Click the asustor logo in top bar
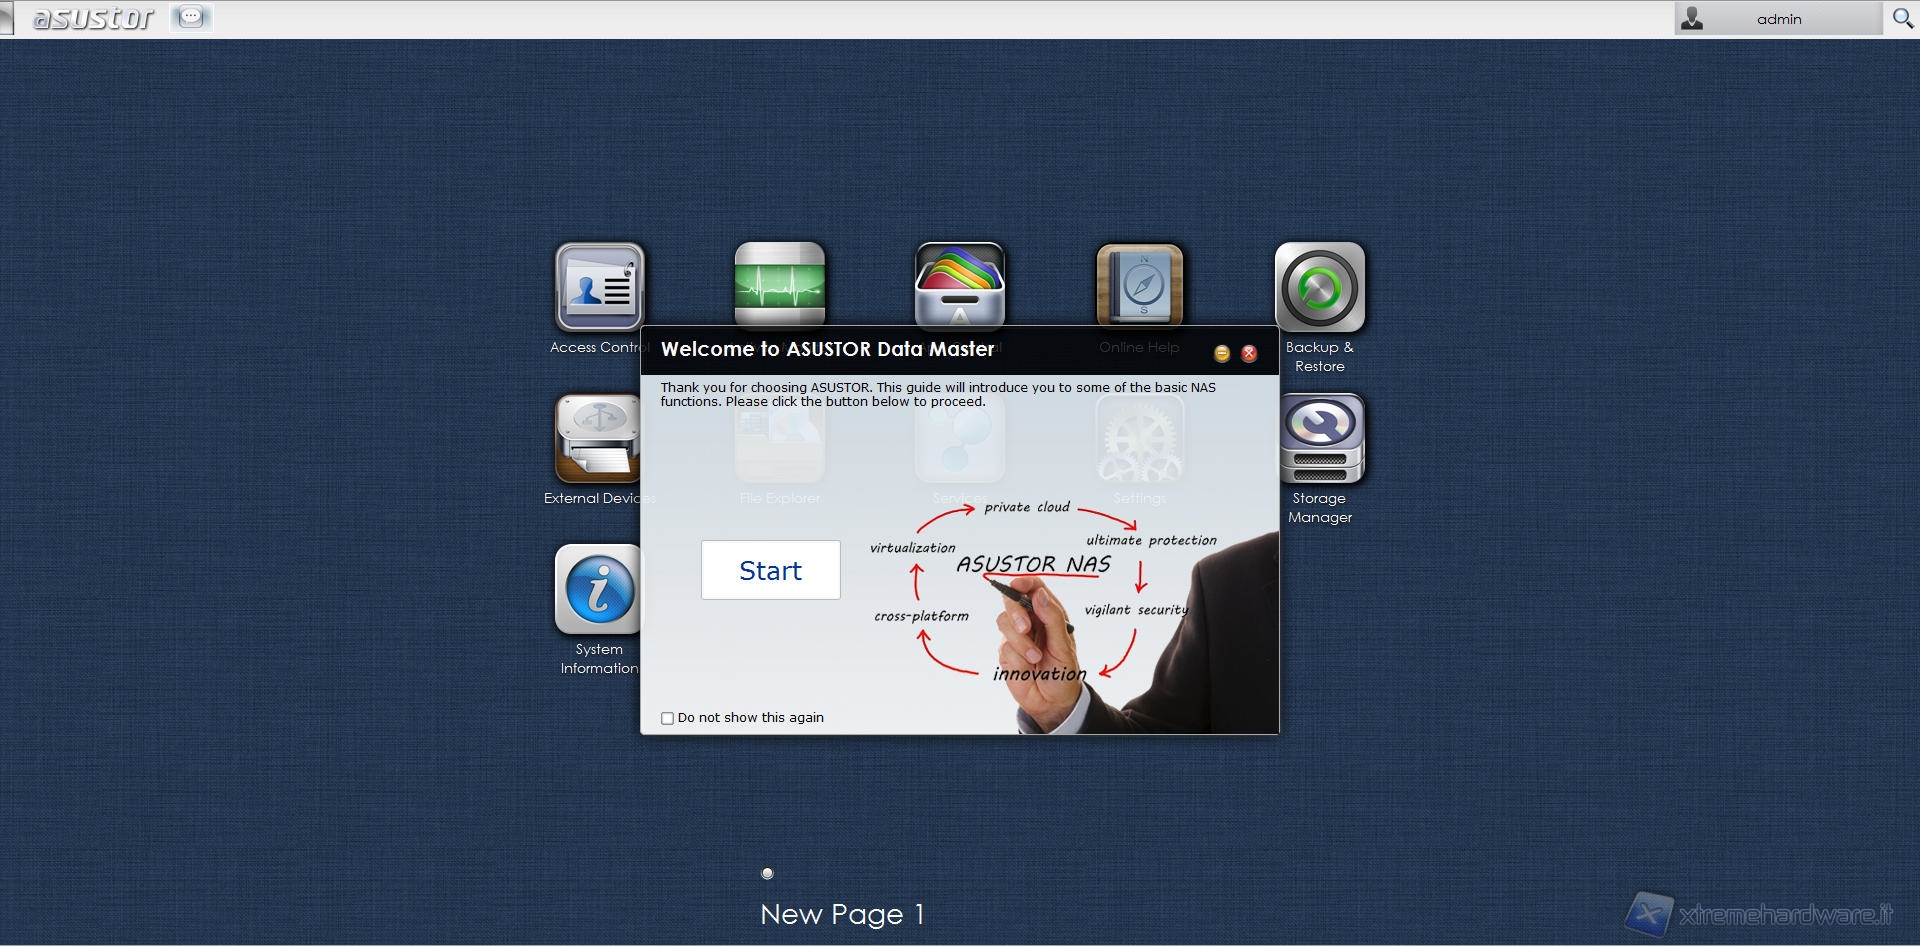Image resolution: width=1920 pixels, height=946 pixels. 93,18
